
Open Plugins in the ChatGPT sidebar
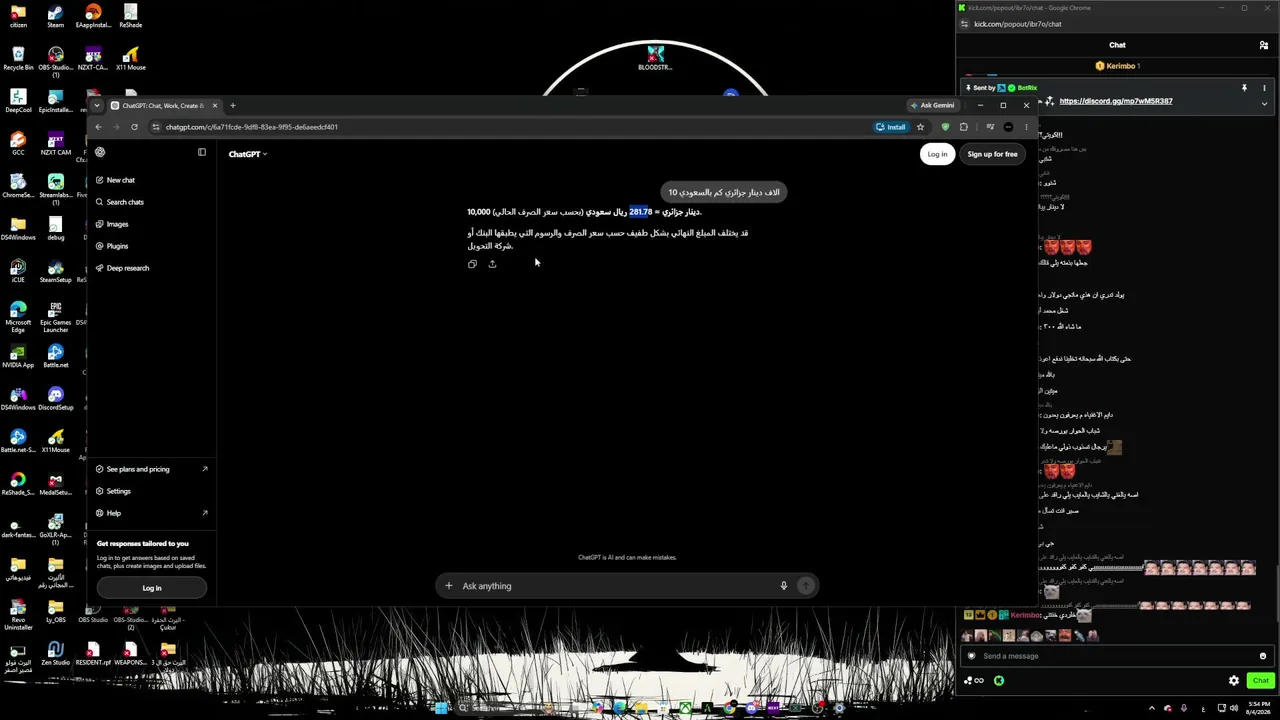click(x=152, y=246)
